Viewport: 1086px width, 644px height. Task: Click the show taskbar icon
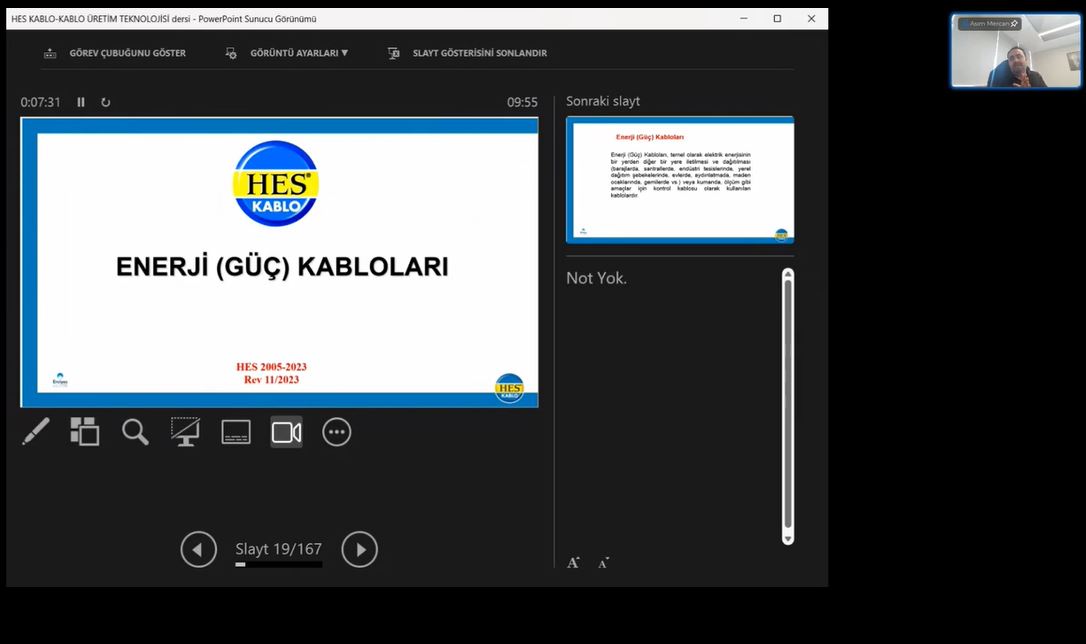[x=50, y=53]
